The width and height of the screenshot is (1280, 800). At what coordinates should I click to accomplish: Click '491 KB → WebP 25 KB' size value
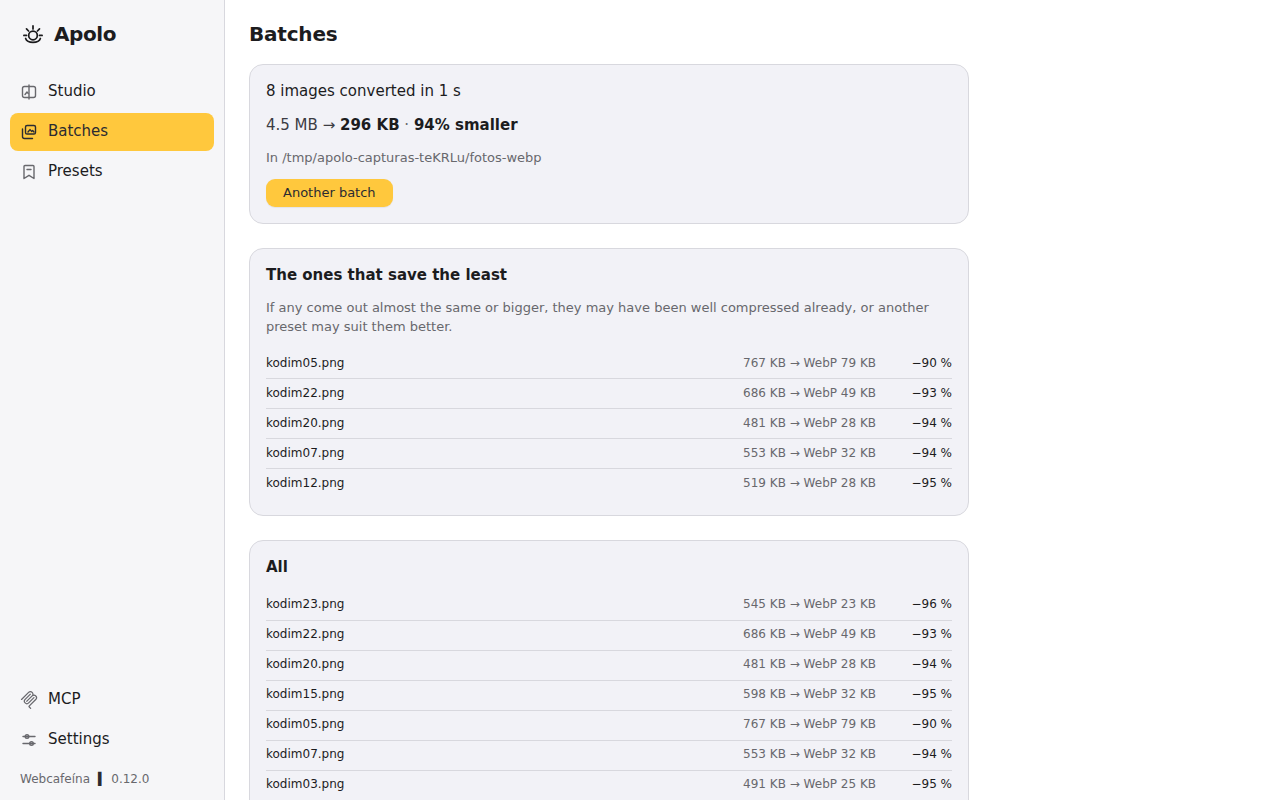[809, 784]
